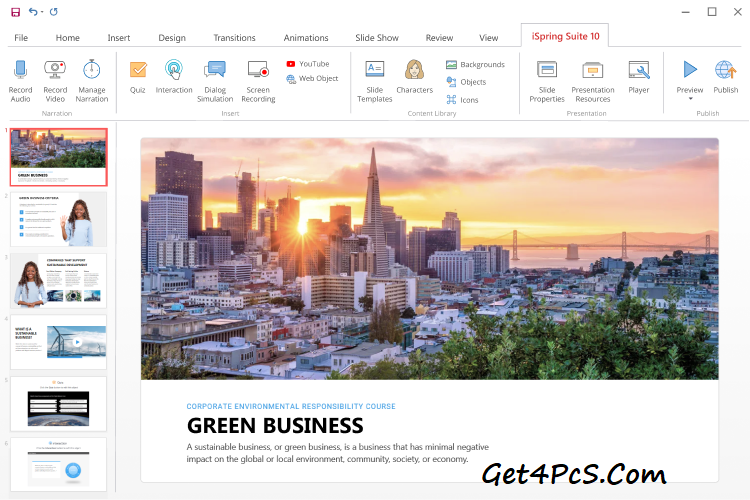
Task: Click the Record Audio microphone icon
Action: click(x=20, y=69)
